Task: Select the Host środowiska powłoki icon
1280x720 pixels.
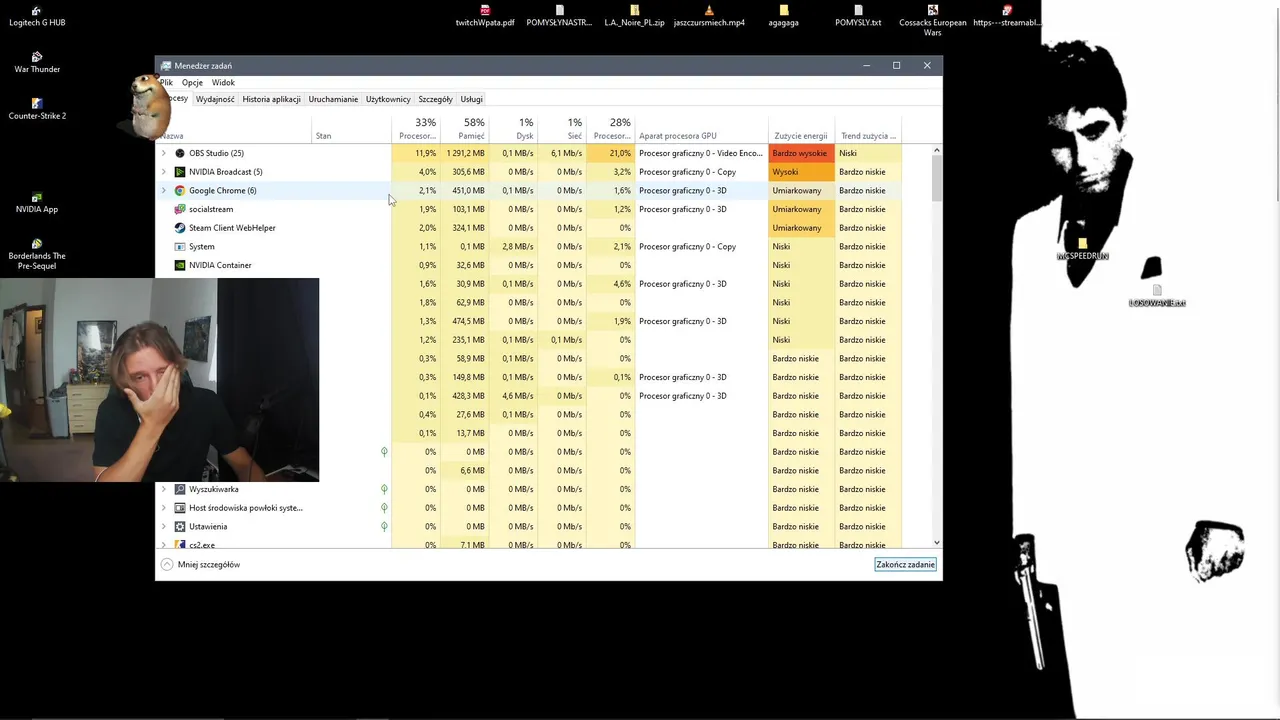Action: 180,508
